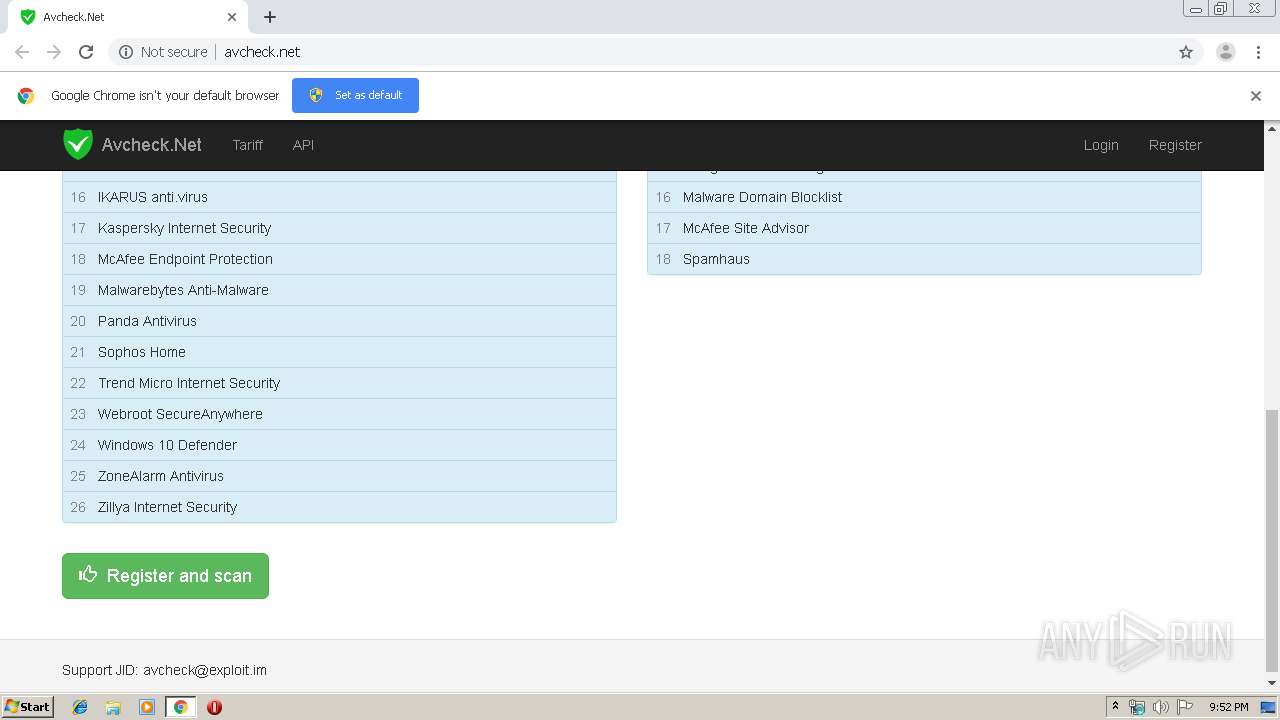
Task: Bookmark this page with the star icon
Action: 1186,52
